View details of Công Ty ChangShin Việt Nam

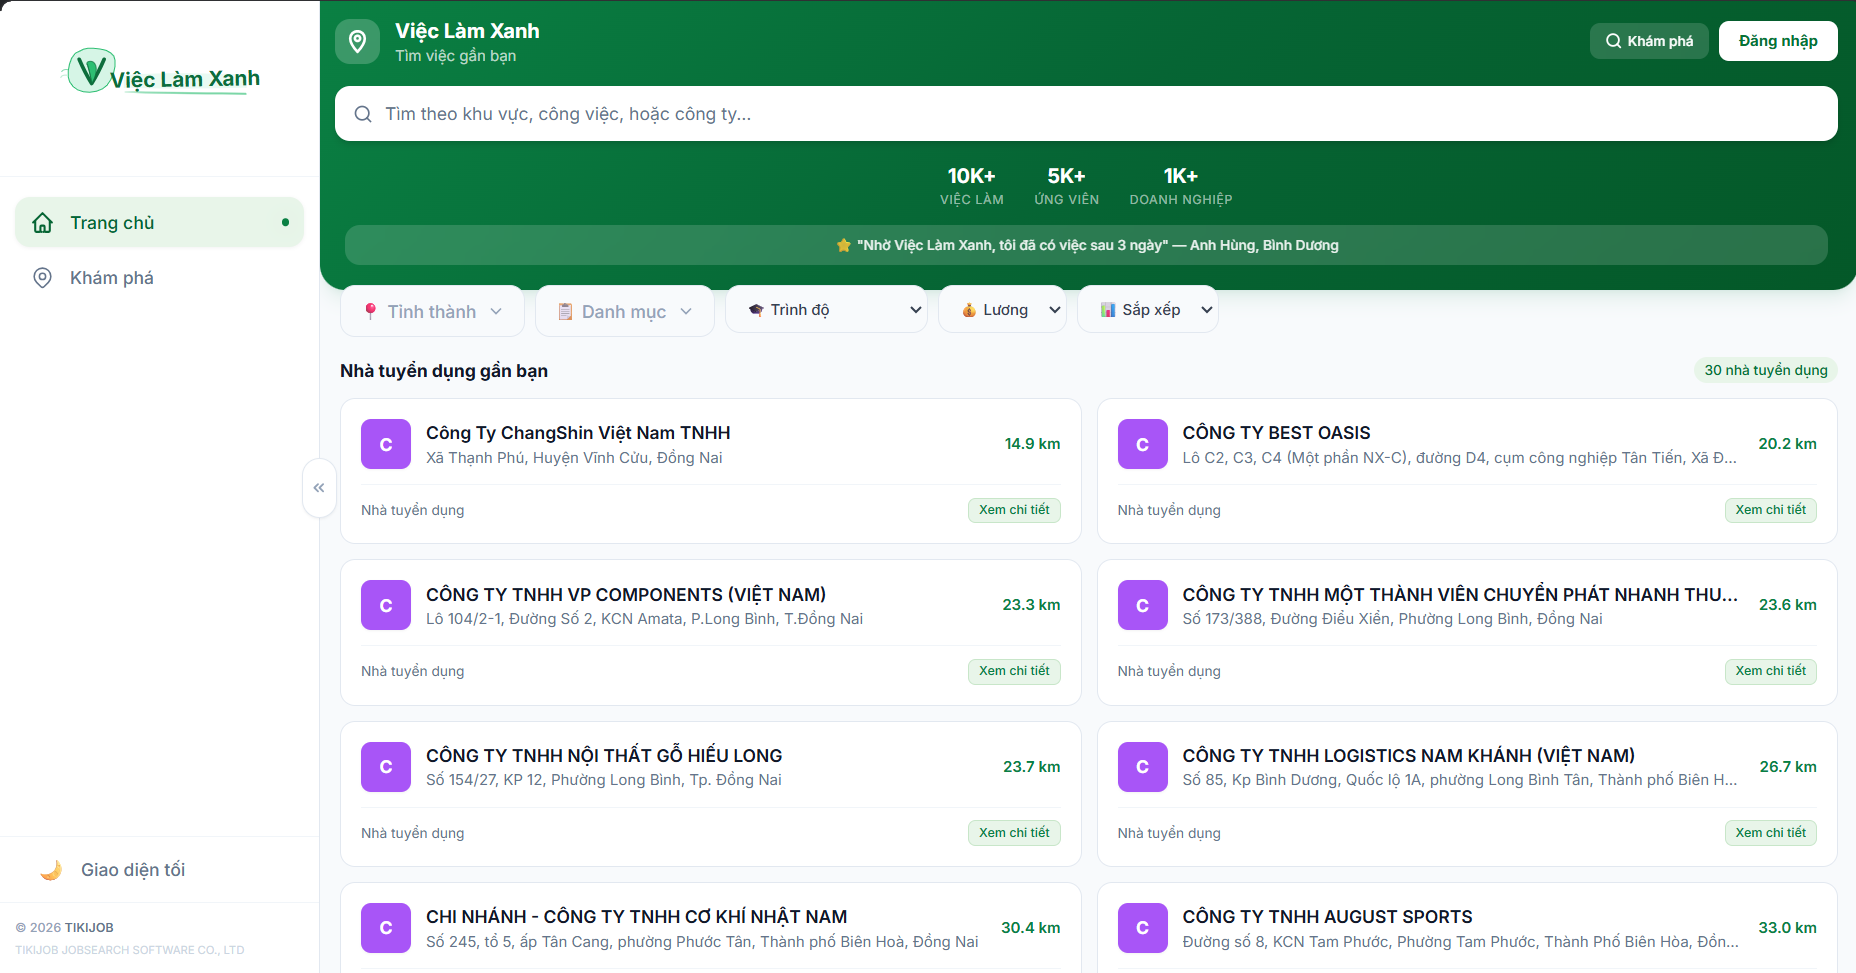coord(1014,510)
